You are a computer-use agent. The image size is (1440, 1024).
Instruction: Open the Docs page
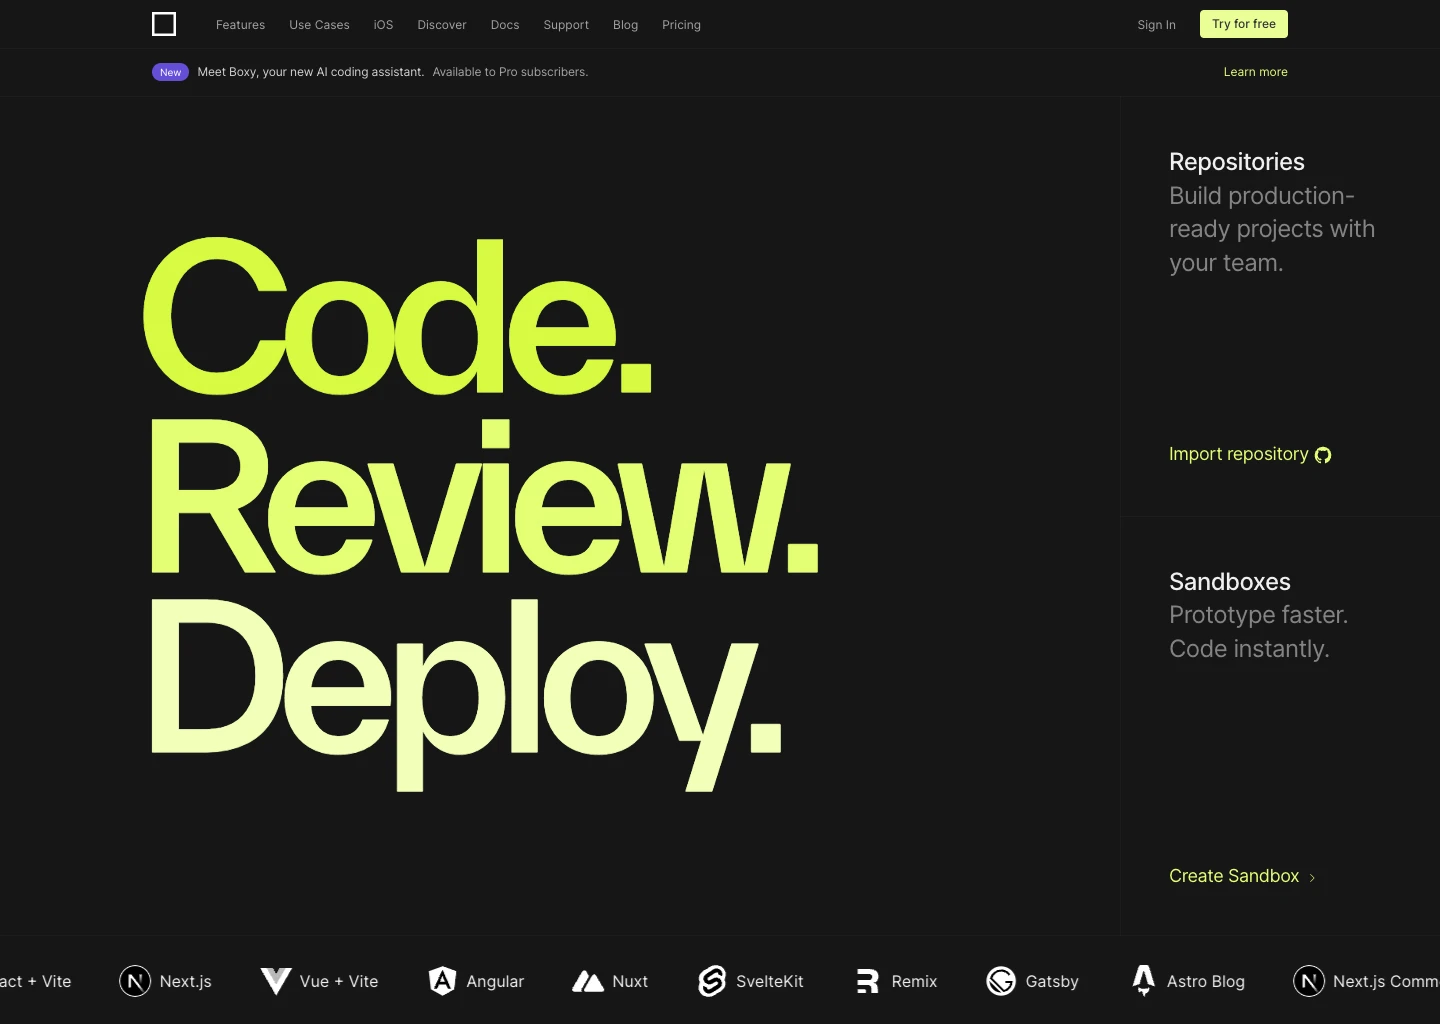tap(504, 24)
